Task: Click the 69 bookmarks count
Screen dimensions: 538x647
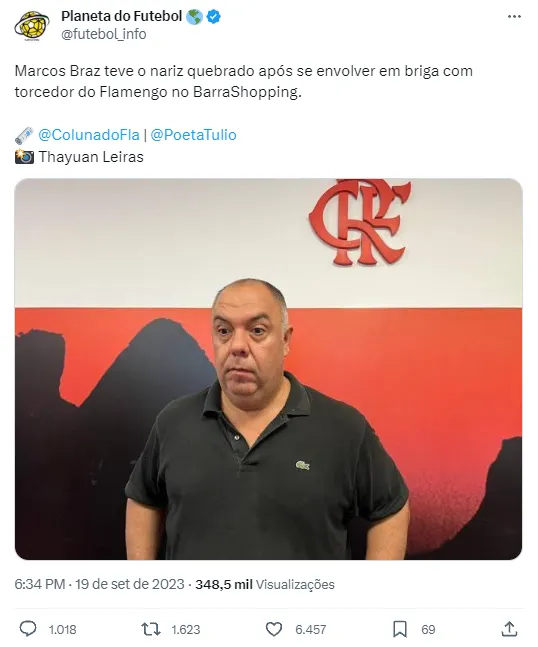Action: coord(428,630)
